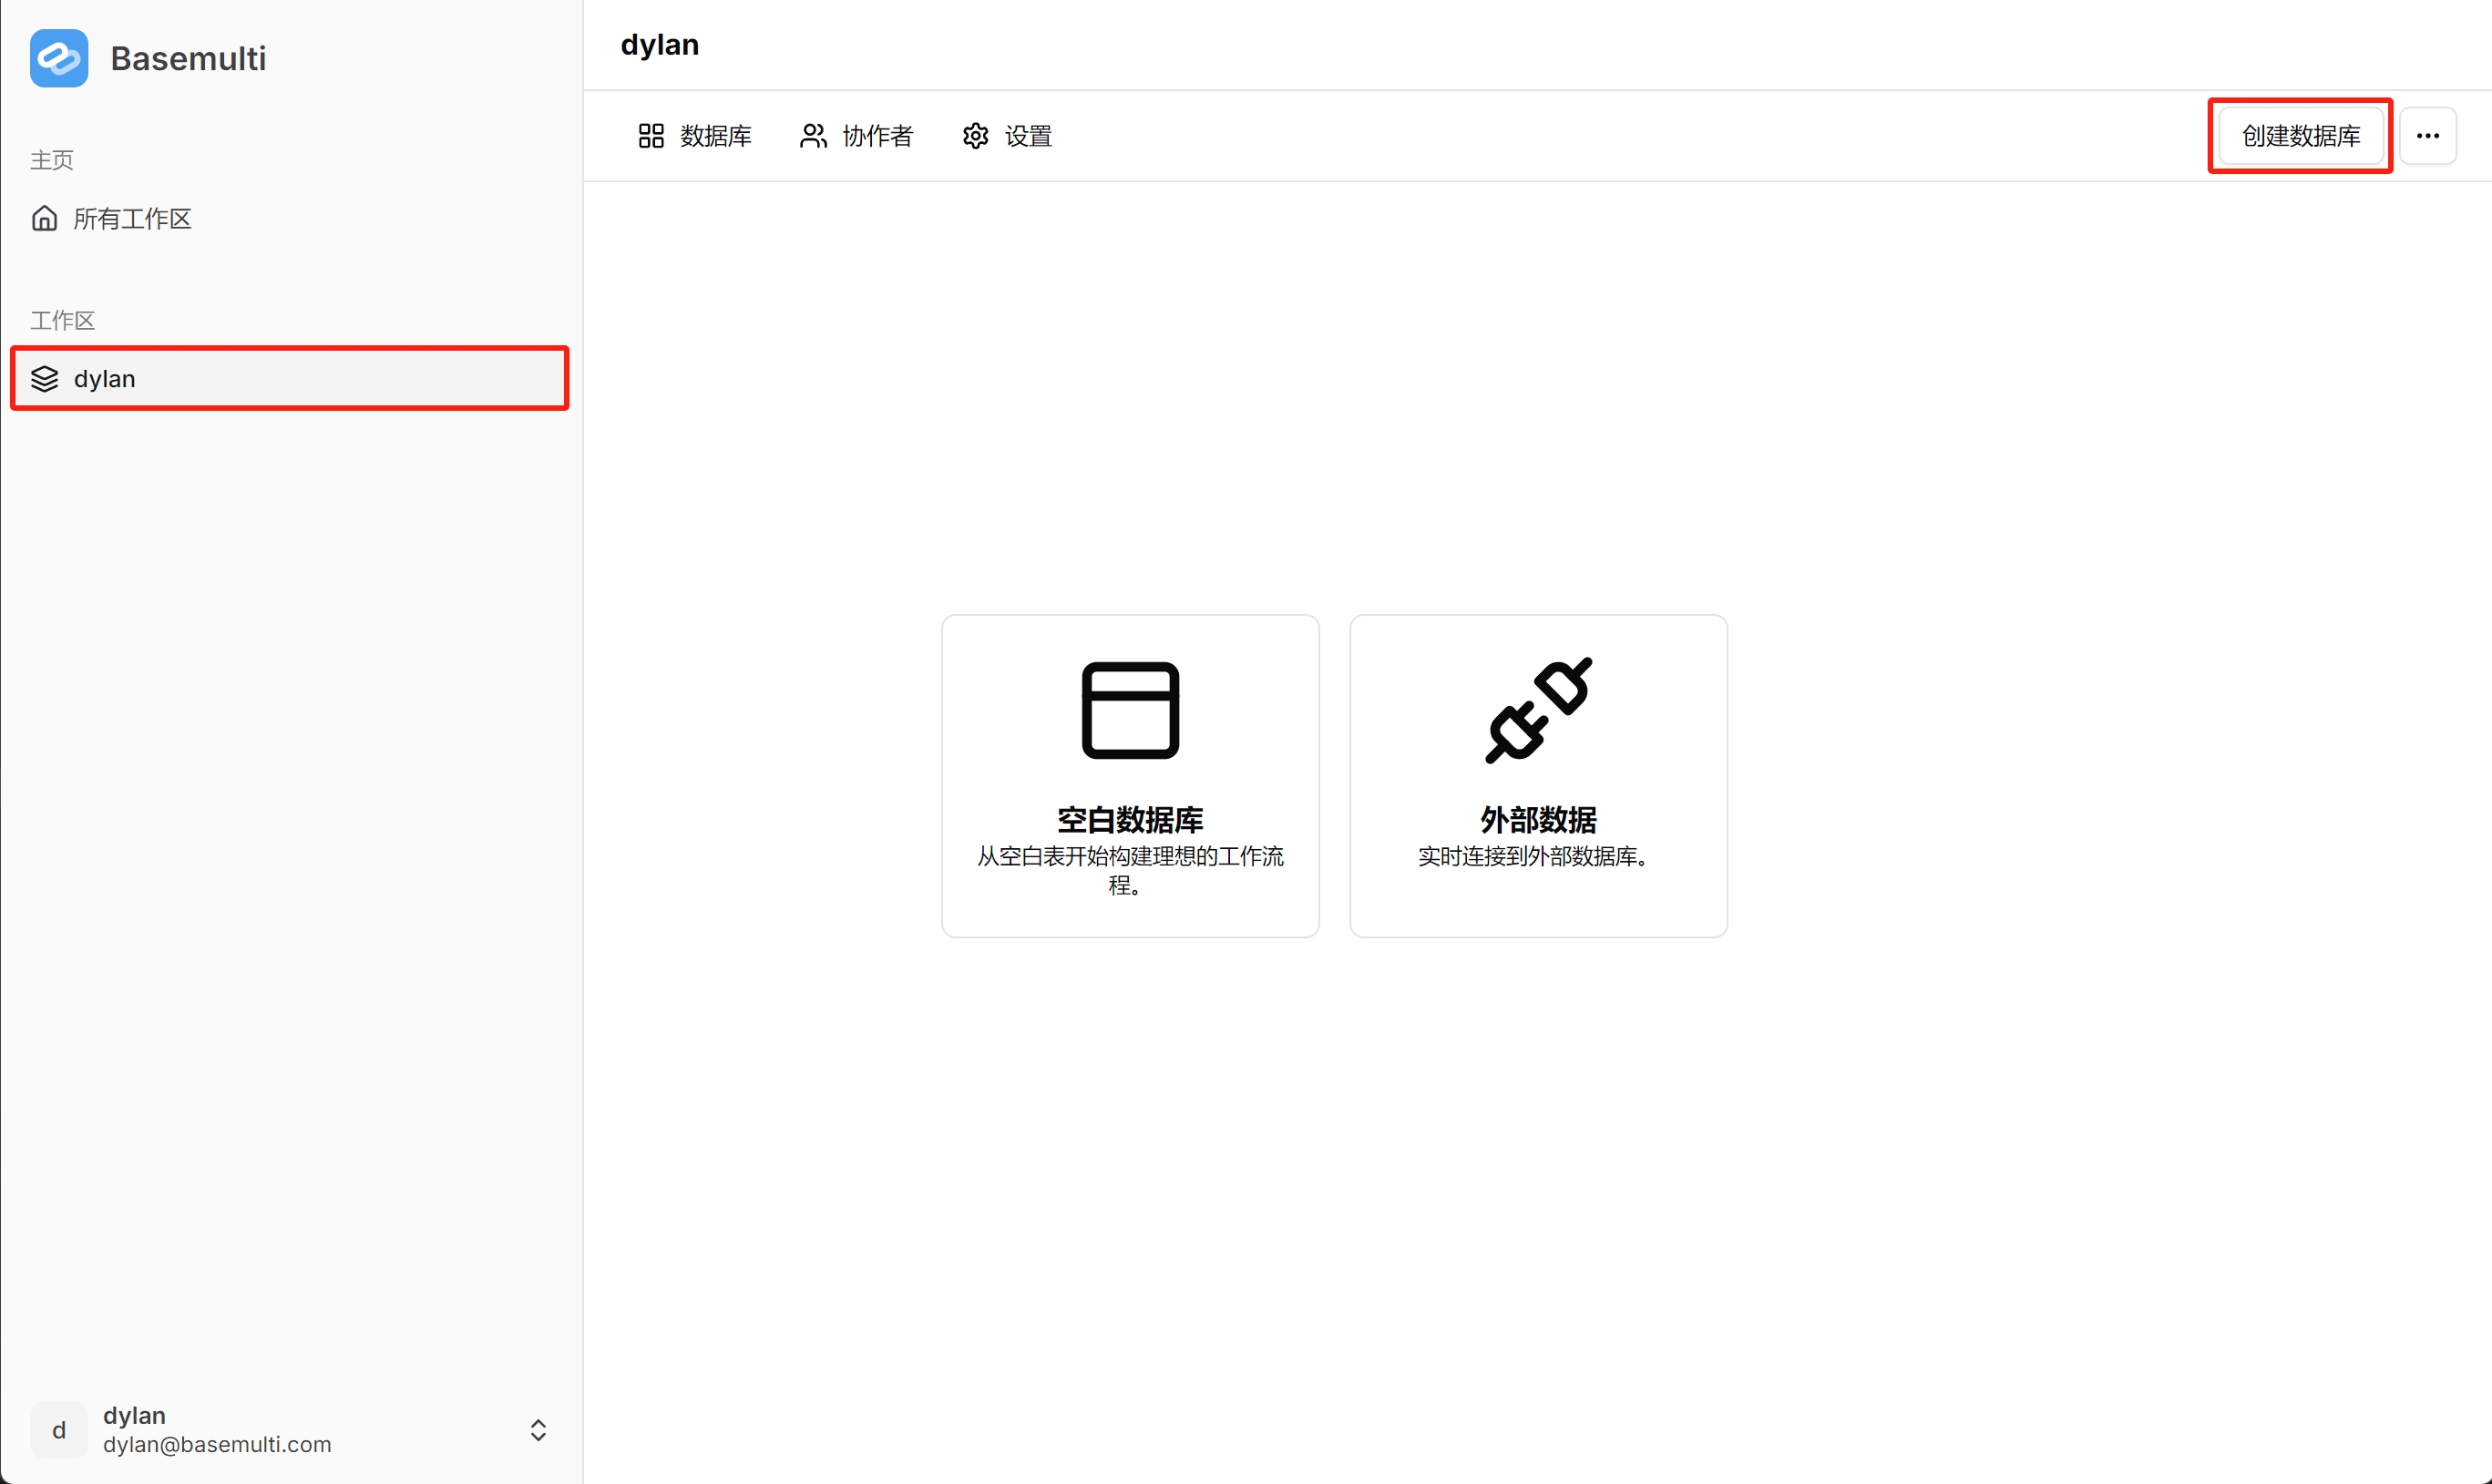Click the dylan username above the email
Image resolution: width=2492 pixels, height=1484 pixels.
point(134,1416)
